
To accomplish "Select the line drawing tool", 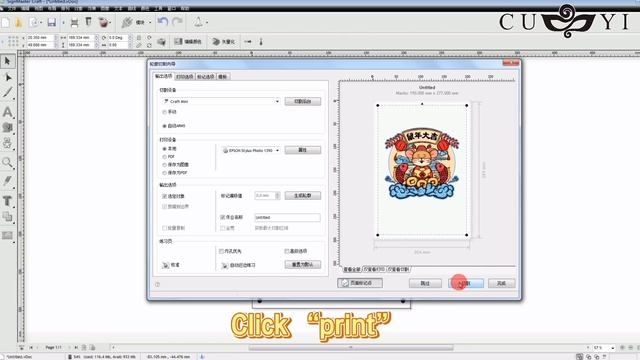I will [7, 93].
